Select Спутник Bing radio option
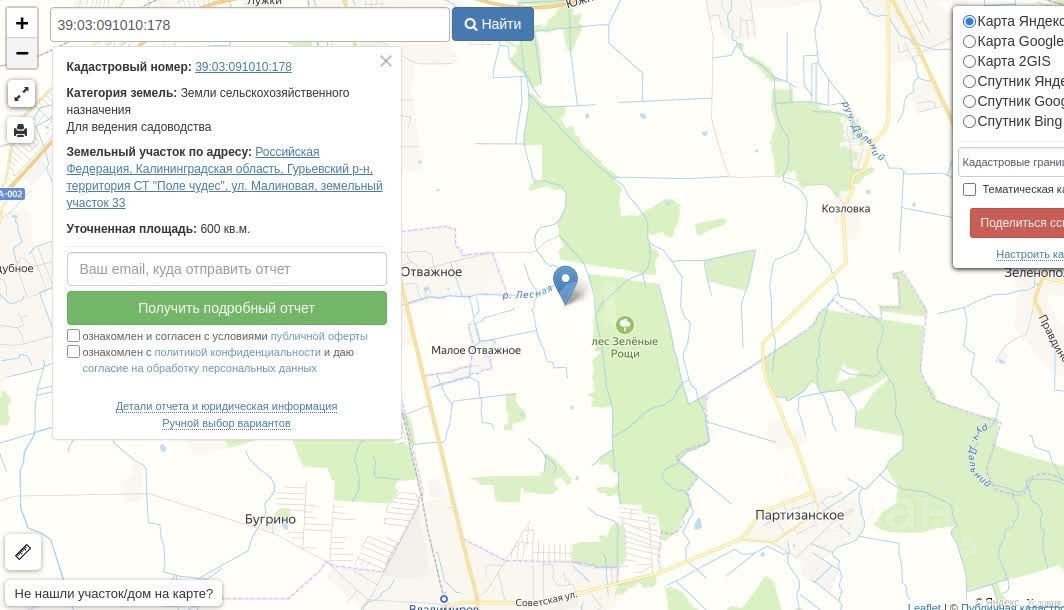The width and height of the screenshot is (1064, 610). click(970, 121)
